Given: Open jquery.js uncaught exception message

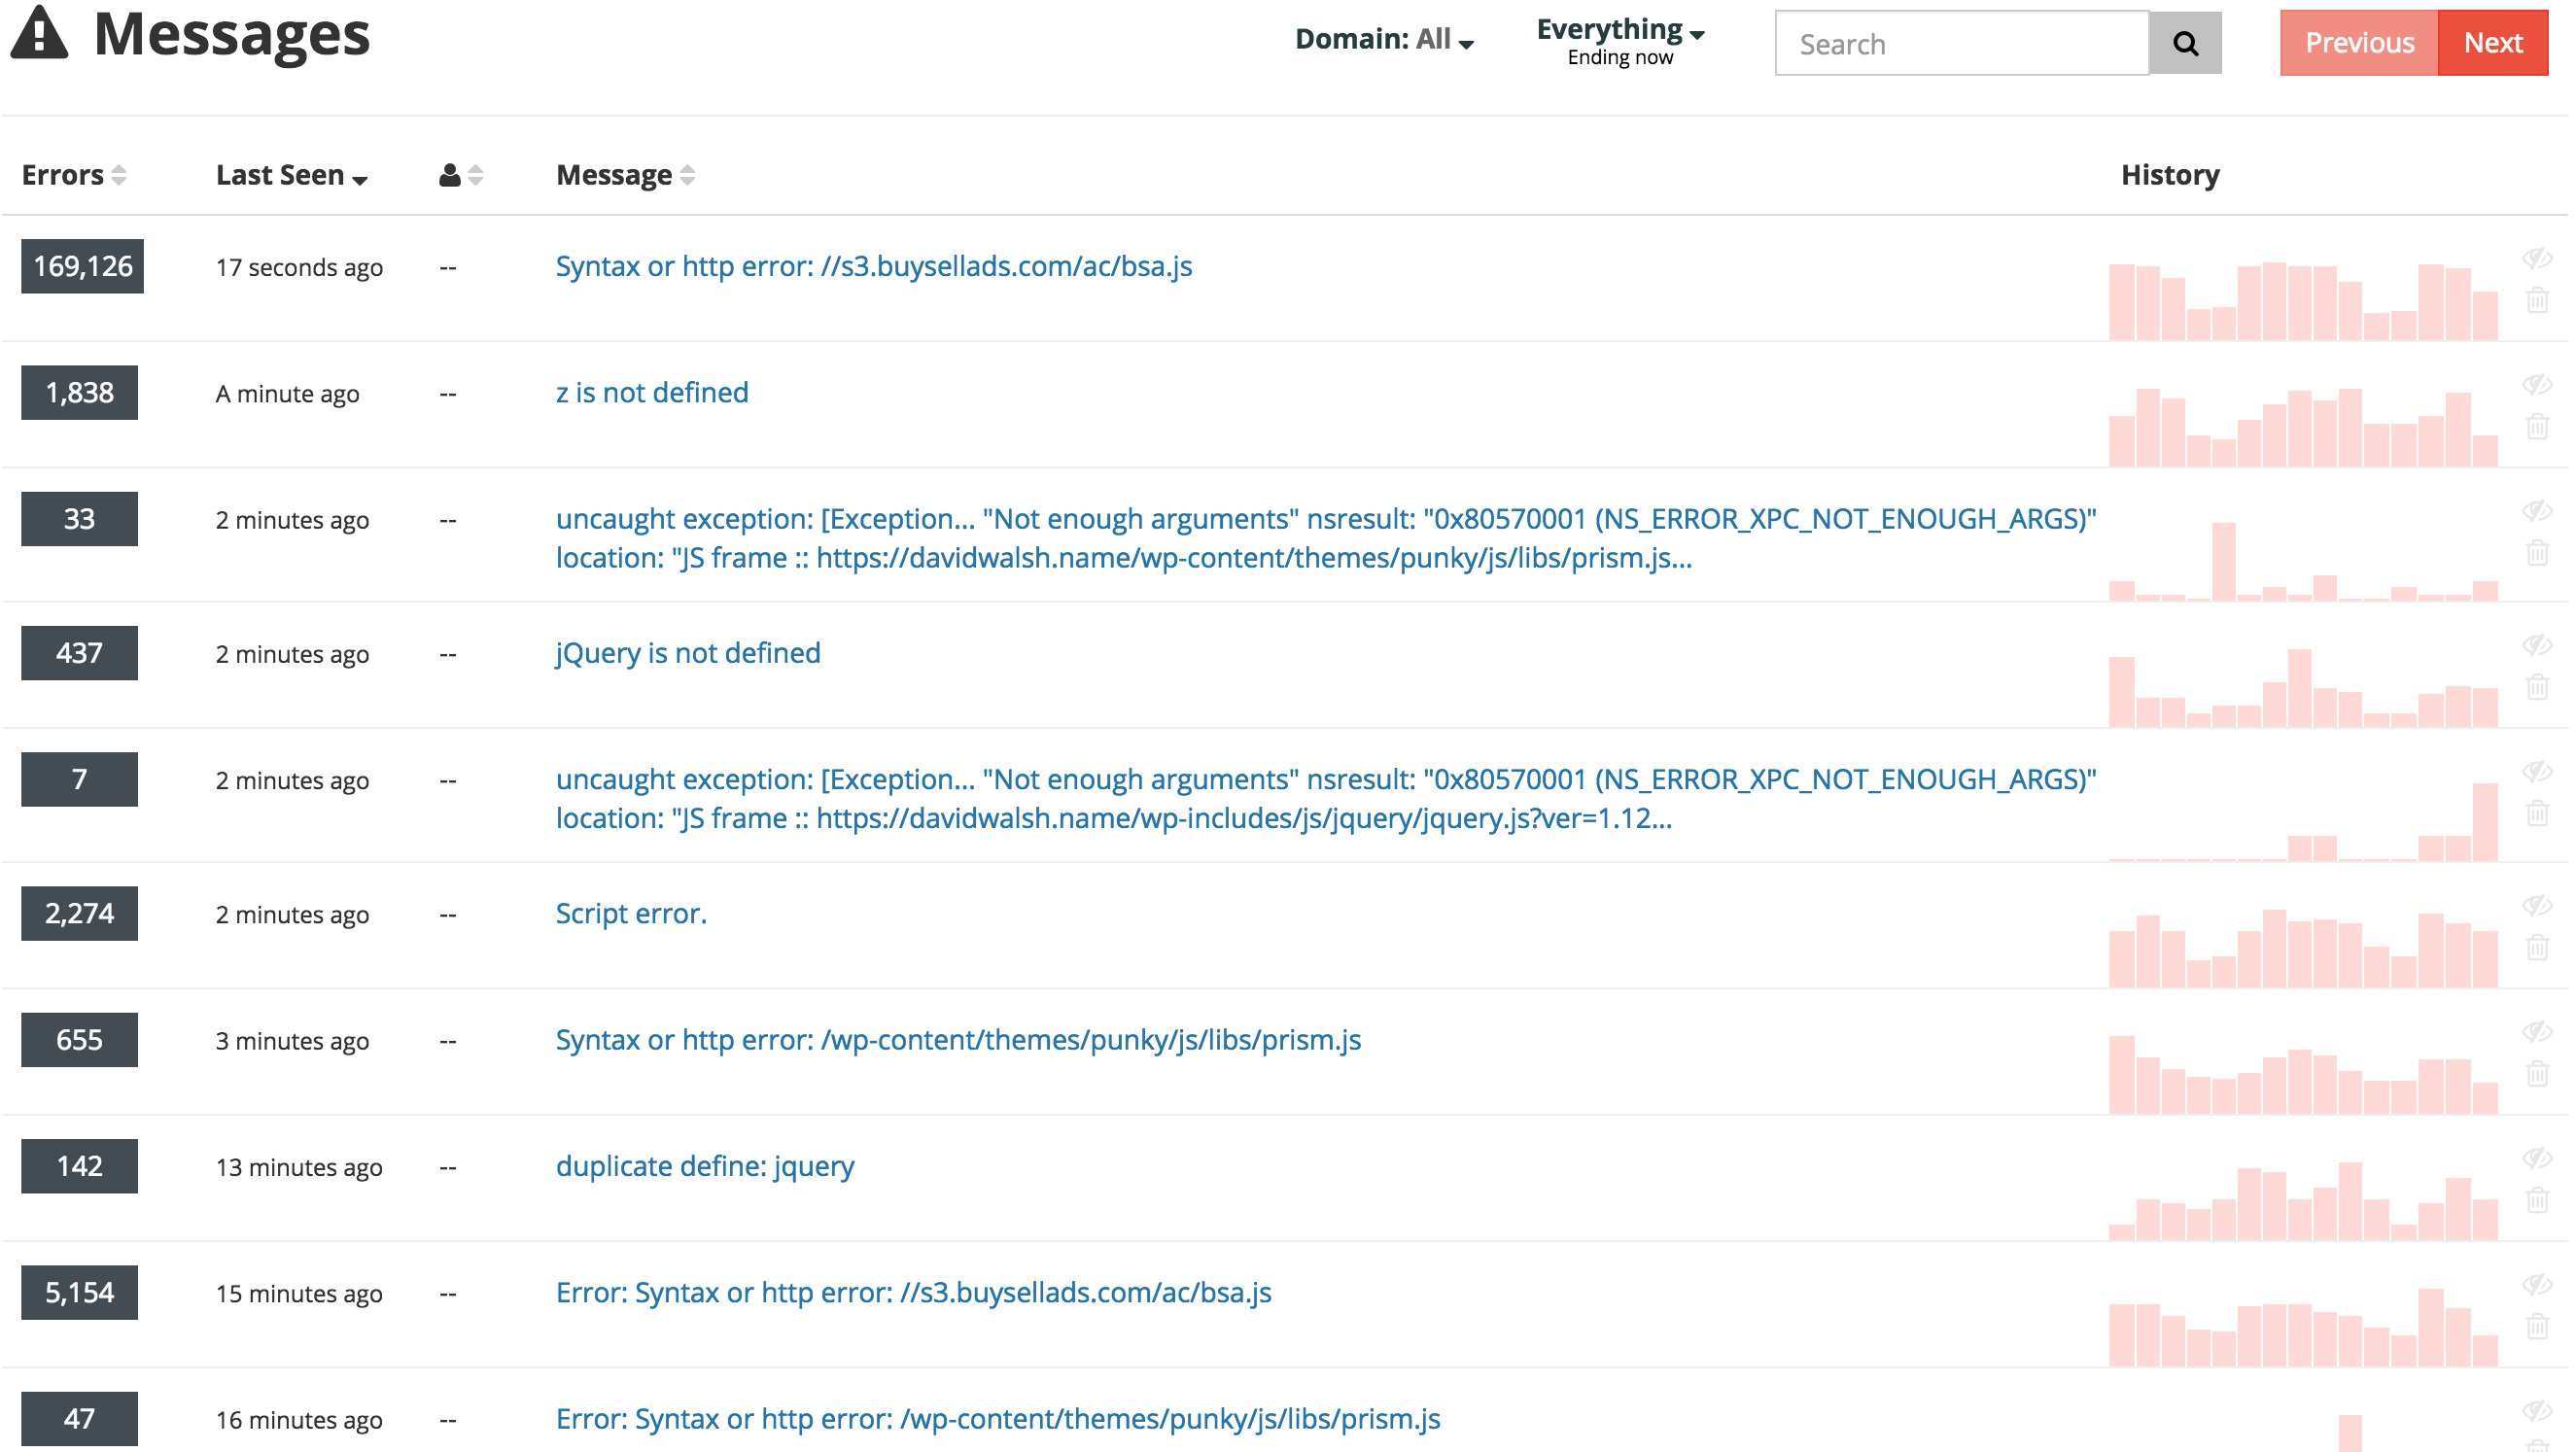Looking at the screenshot, I should pyautogui.click(x=1326, y=798).
